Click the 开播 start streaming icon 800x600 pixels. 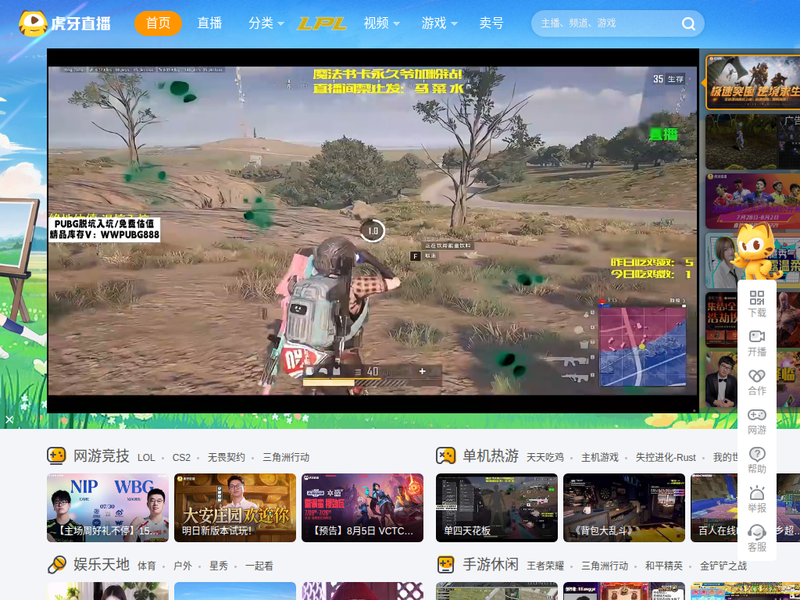(757, 343)
